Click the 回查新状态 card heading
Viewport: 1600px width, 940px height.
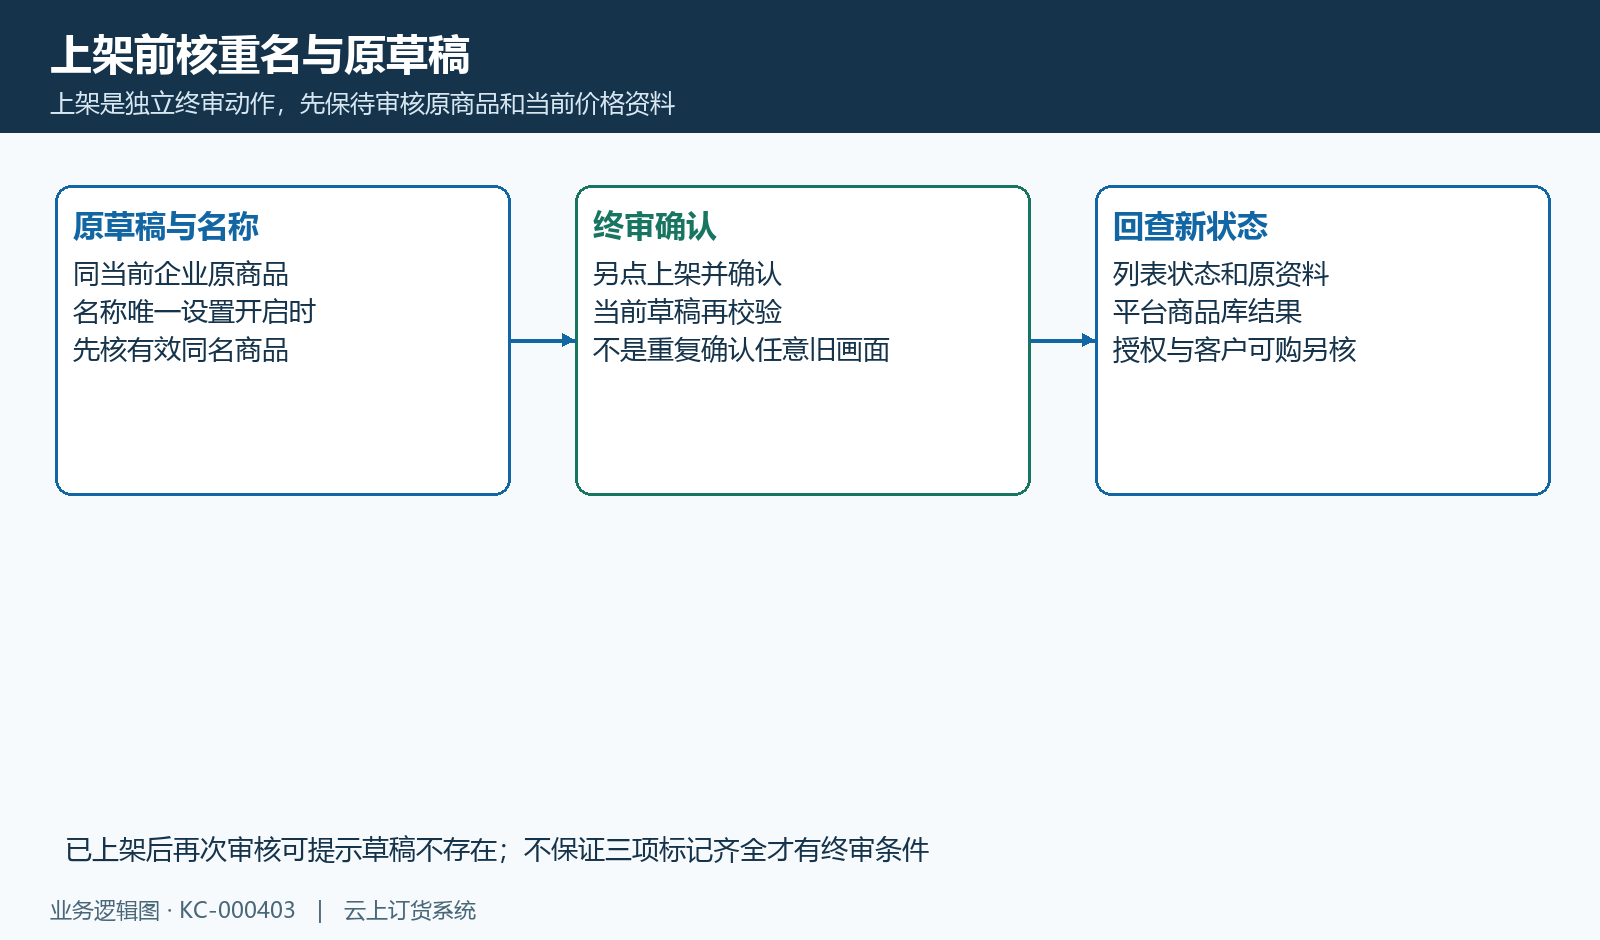point(1190,227)
